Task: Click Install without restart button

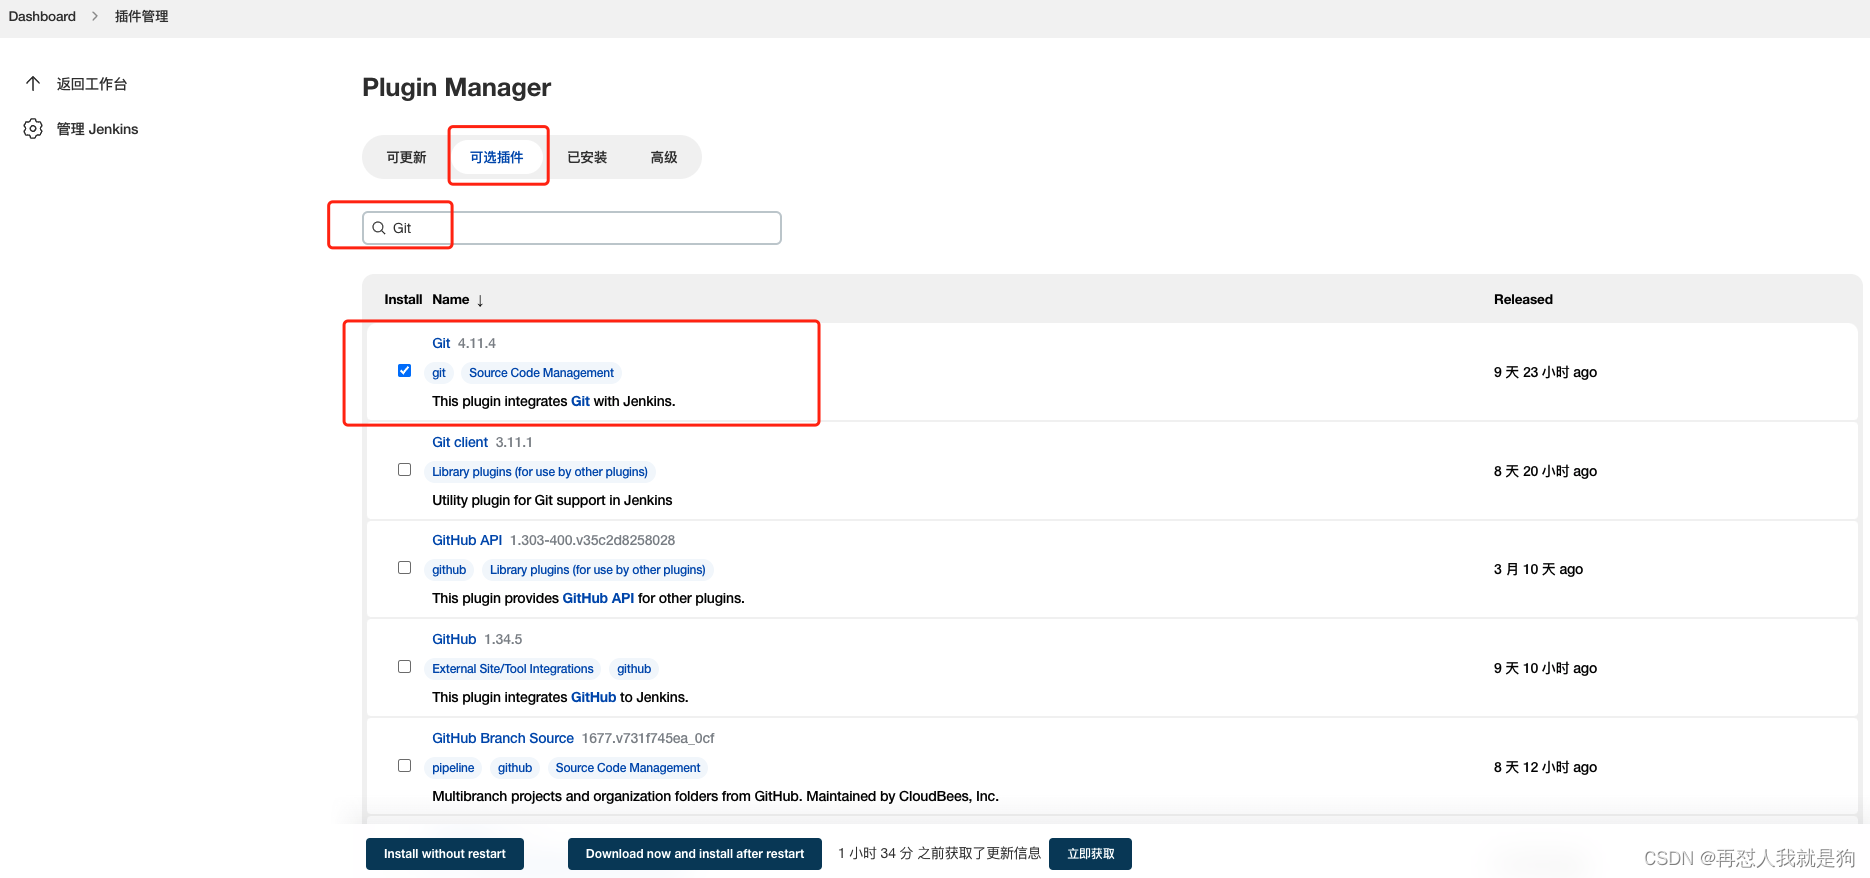Action: [445, 854]
